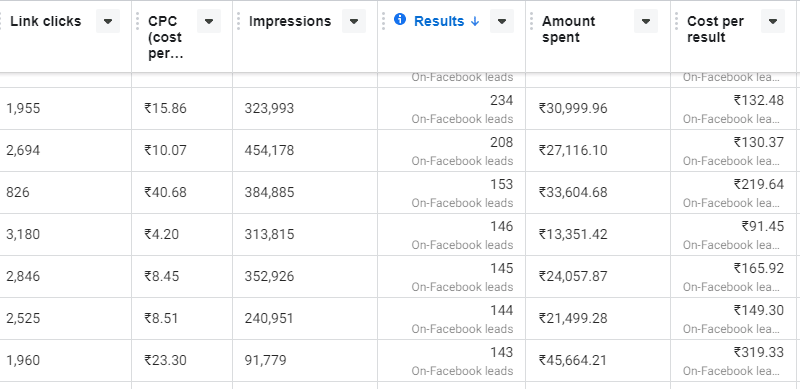Open the Amount spent column dropdown

tap(646, 21)
